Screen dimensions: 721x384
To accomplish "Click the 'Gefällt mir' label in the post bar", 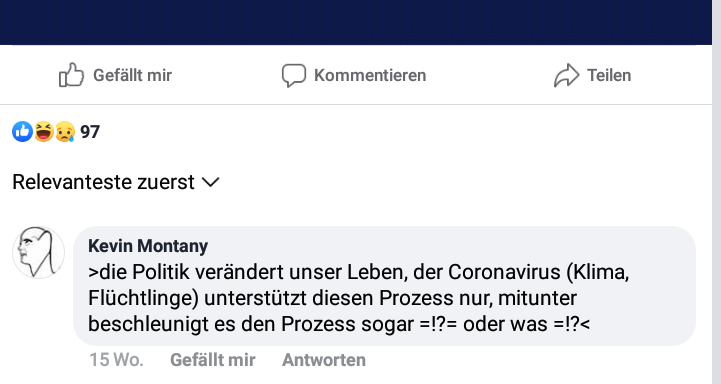I will (132, 75).
